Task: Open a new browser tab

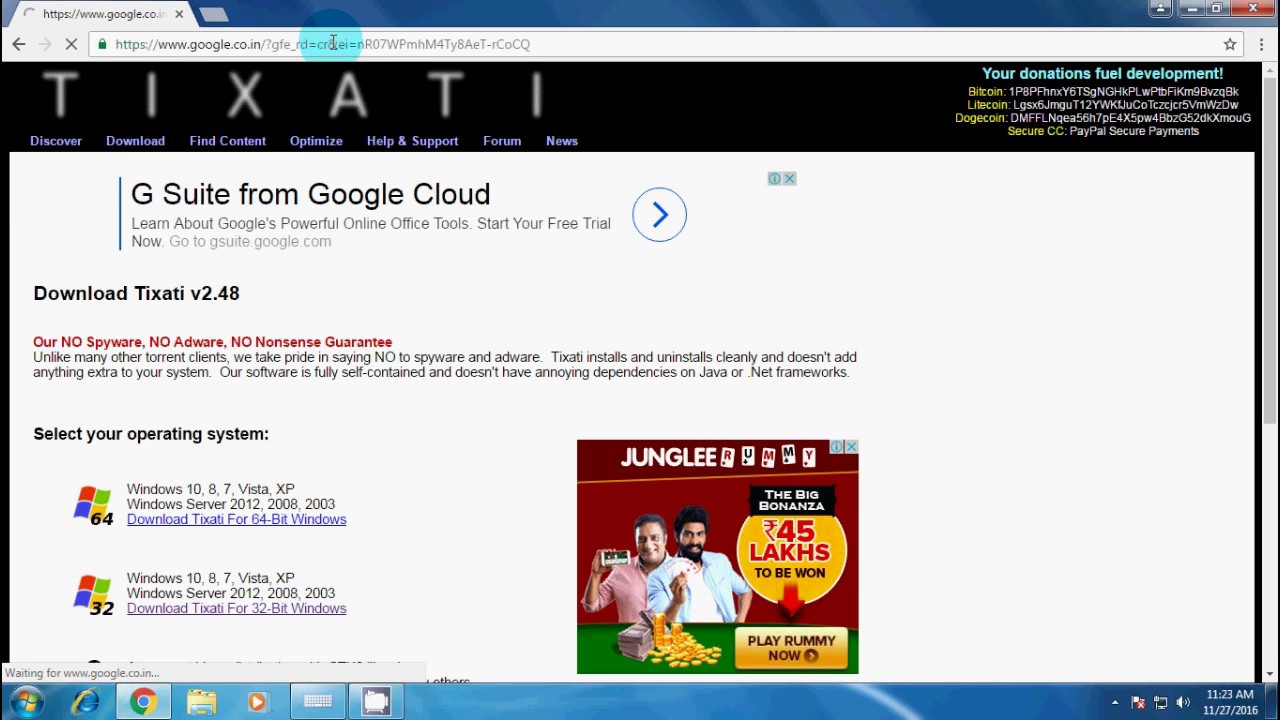Action: pos(213,14)
